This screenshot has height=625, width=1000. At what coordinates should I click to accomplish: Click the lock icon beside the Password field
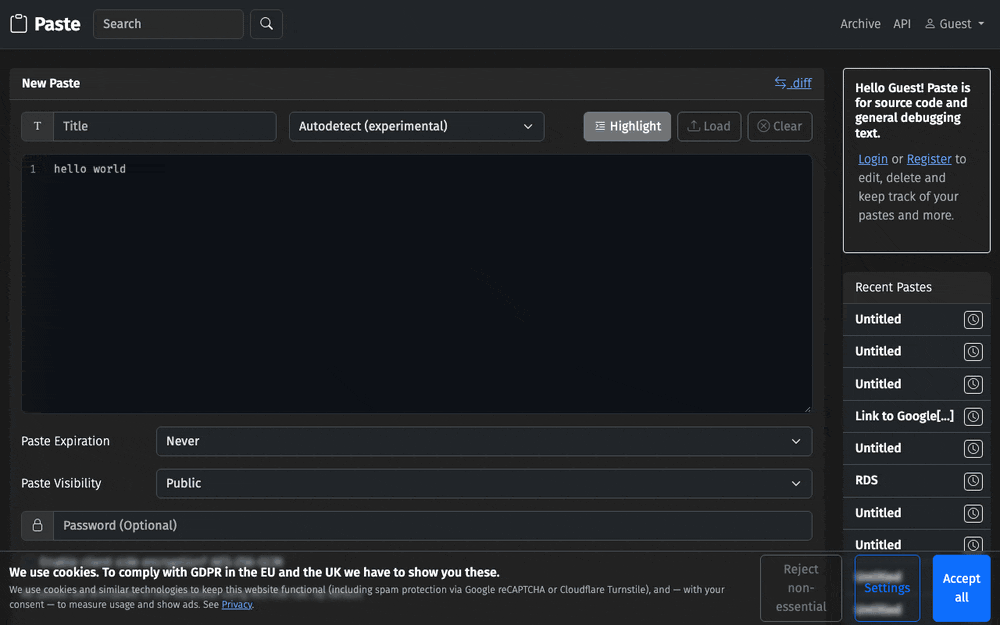[x=38, y=526]
